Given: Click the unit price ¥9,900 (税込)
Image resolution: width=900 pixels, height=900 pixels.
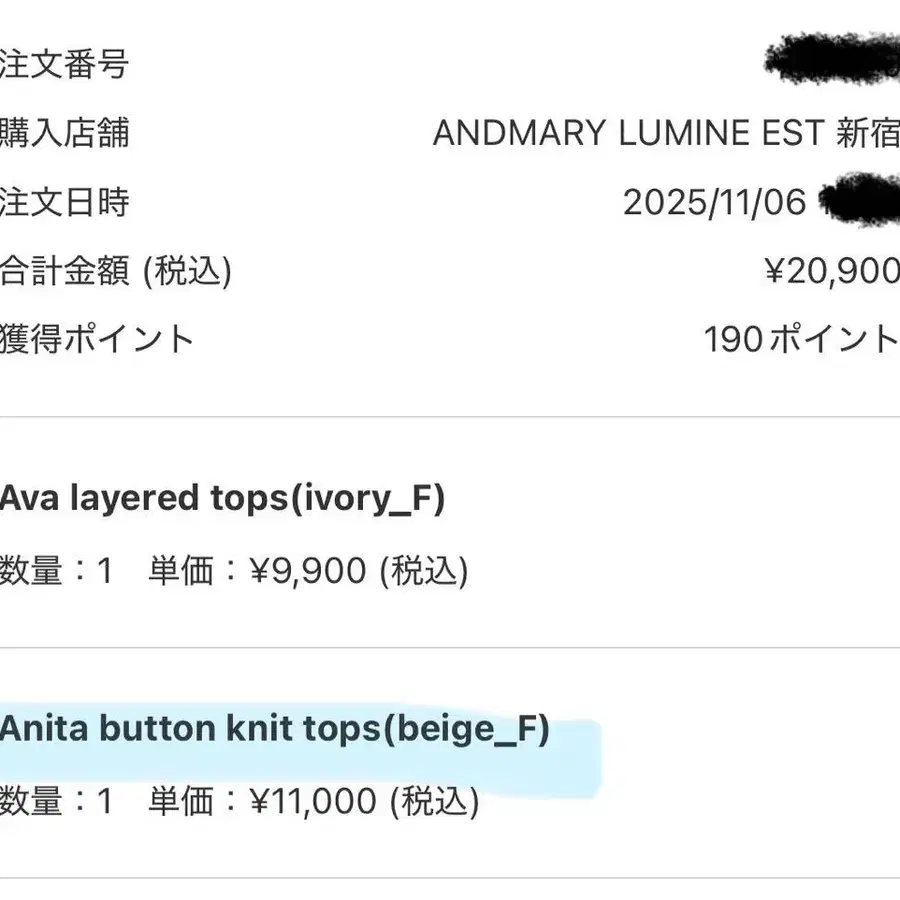Looking at the screenshot, I should tap(308, 570).
